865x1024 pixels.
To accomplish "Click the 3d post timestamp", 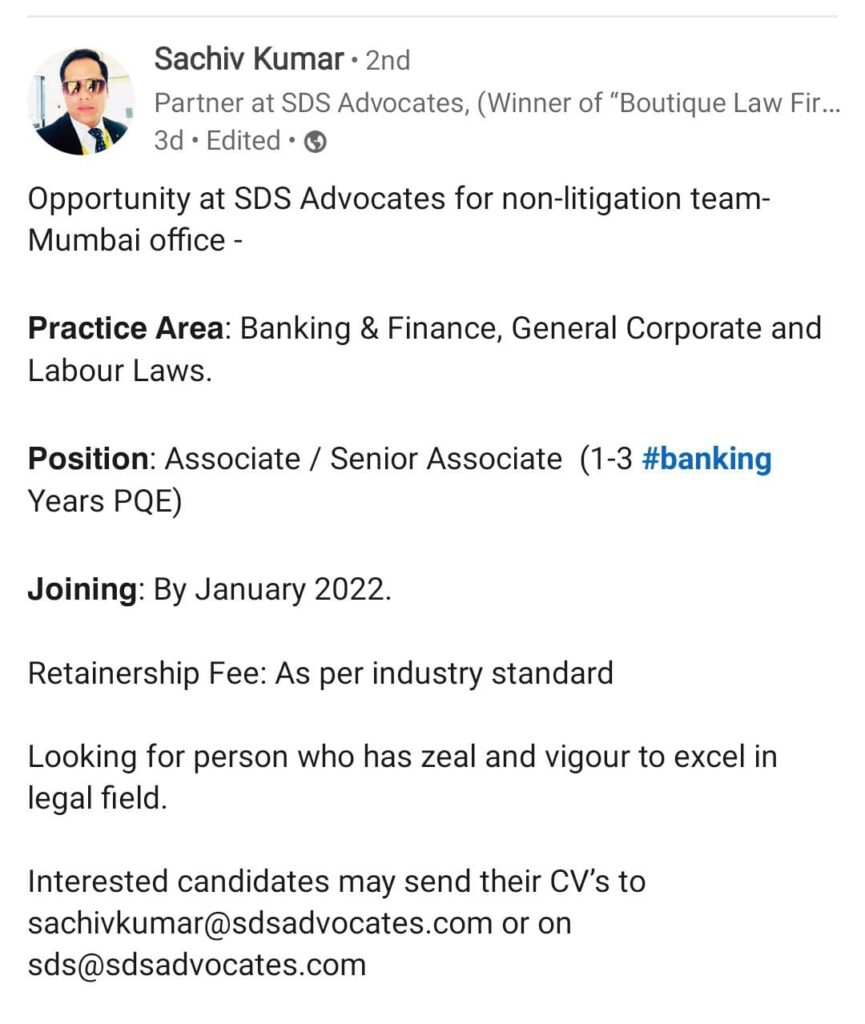I will 168,140.
